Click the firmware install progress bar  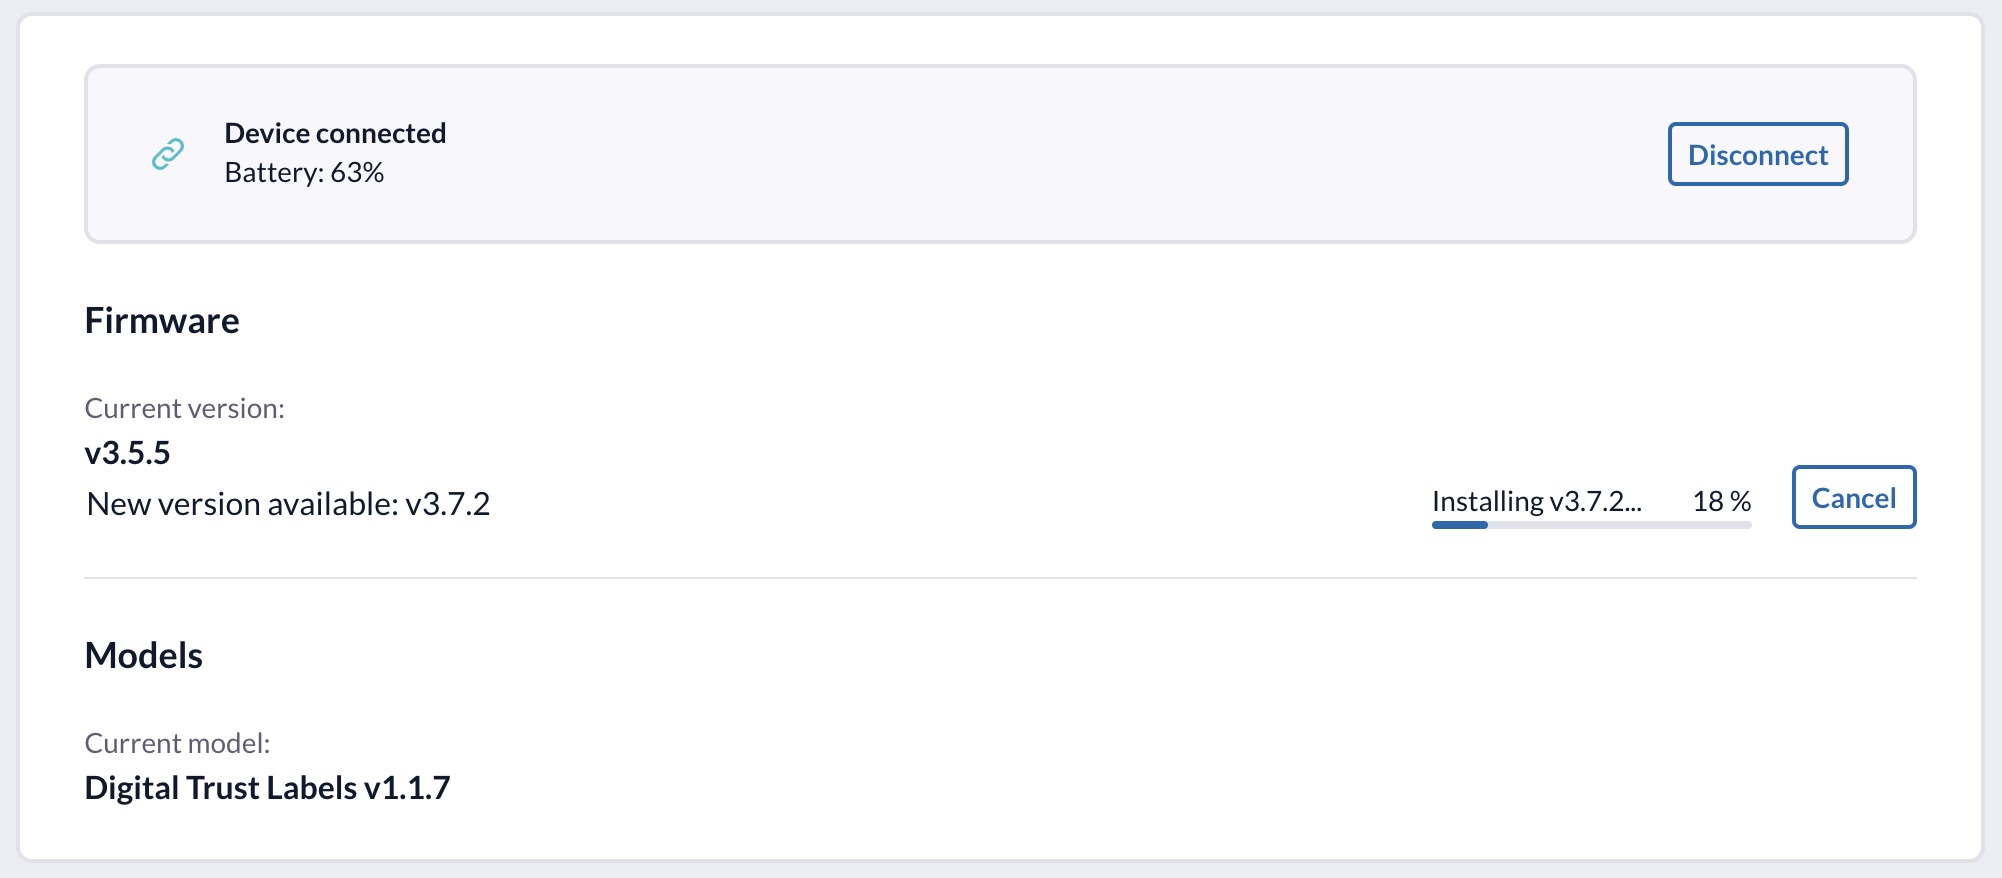coord(1591,525)
